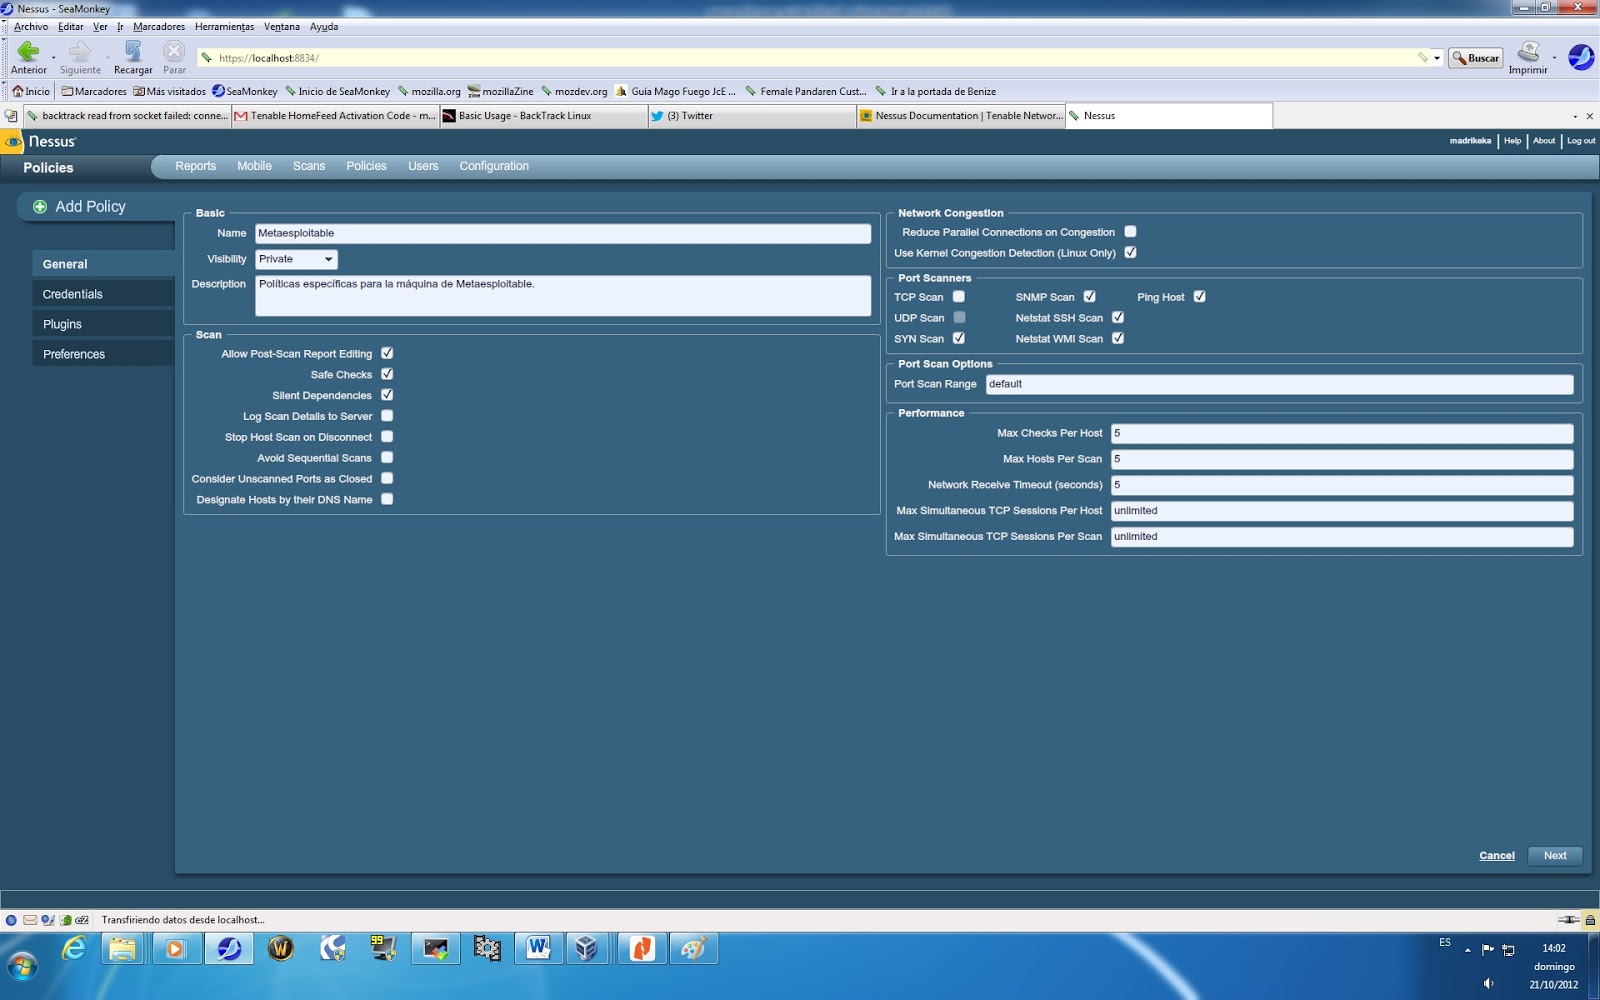Click the Port Scan Range field

pos(1279,384)
